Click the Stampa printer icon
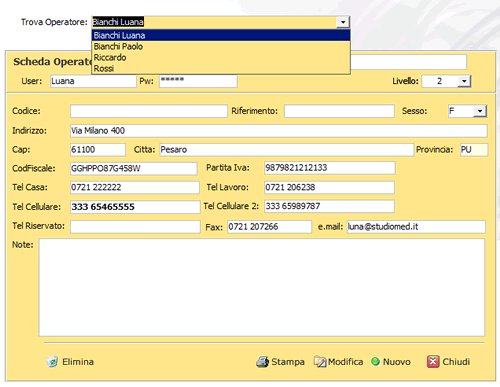The image size is (500, 387). (263, 362)
